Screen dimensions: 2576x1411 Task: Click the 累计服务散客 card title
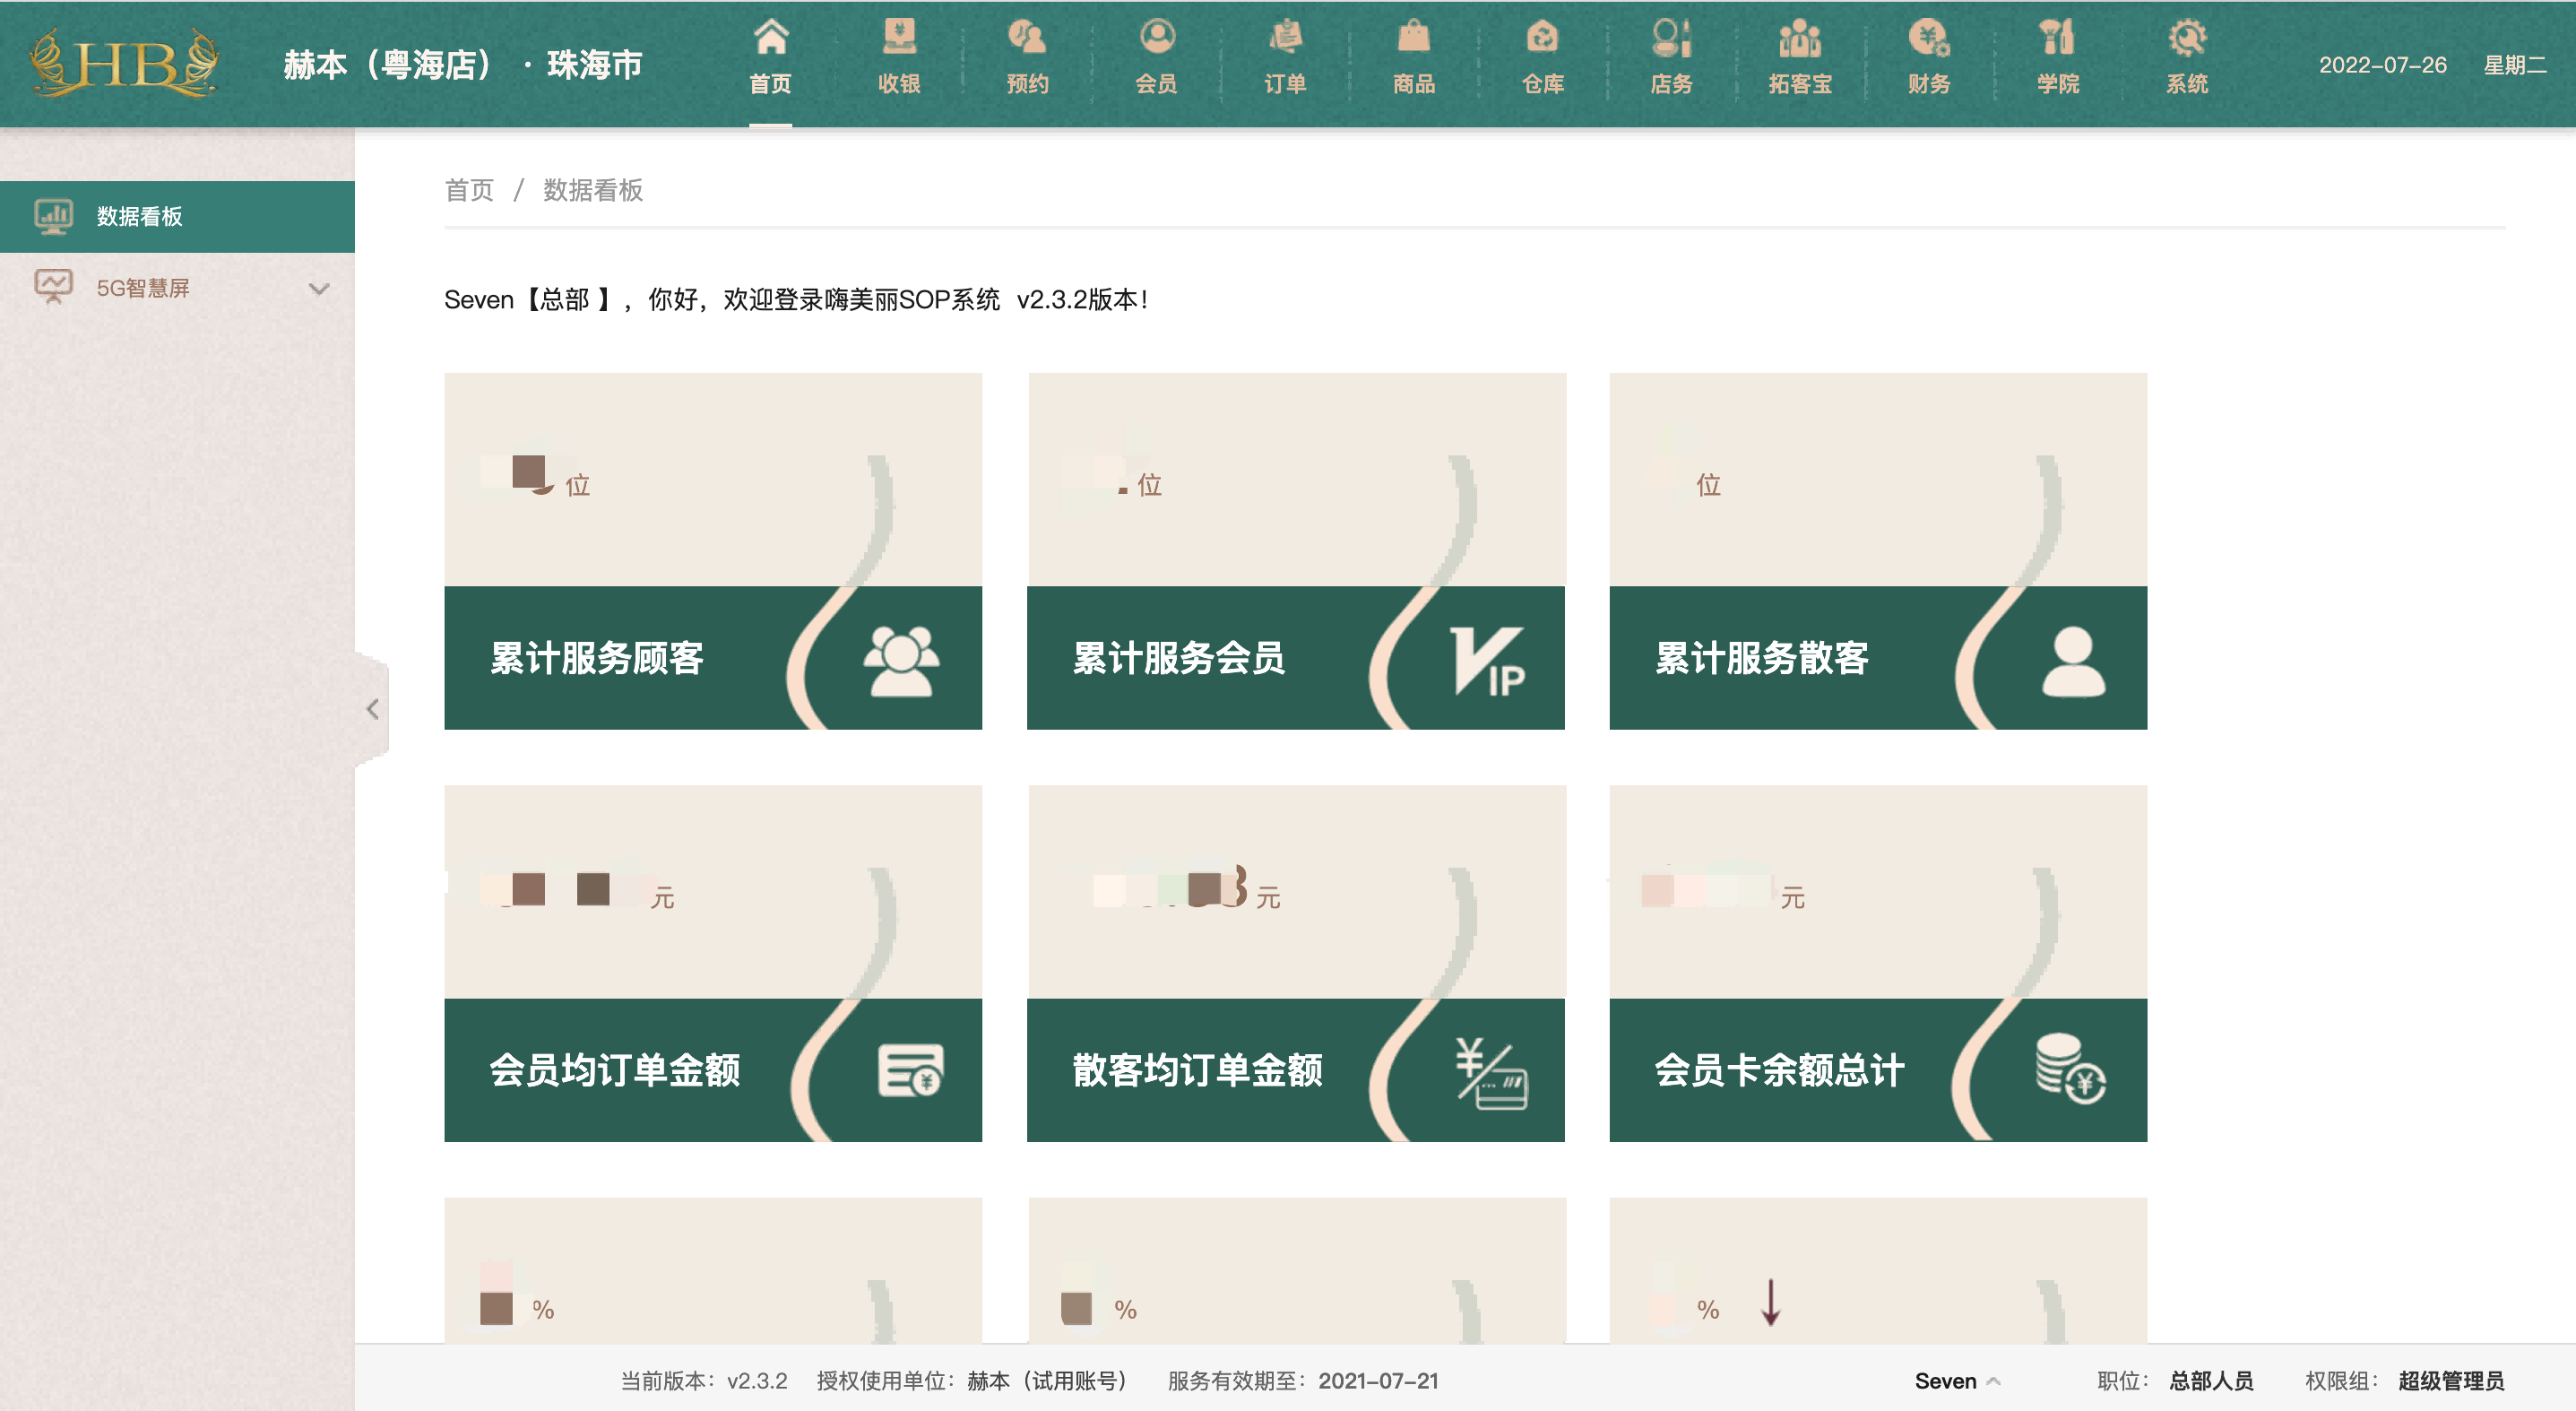click(1761, 658)
